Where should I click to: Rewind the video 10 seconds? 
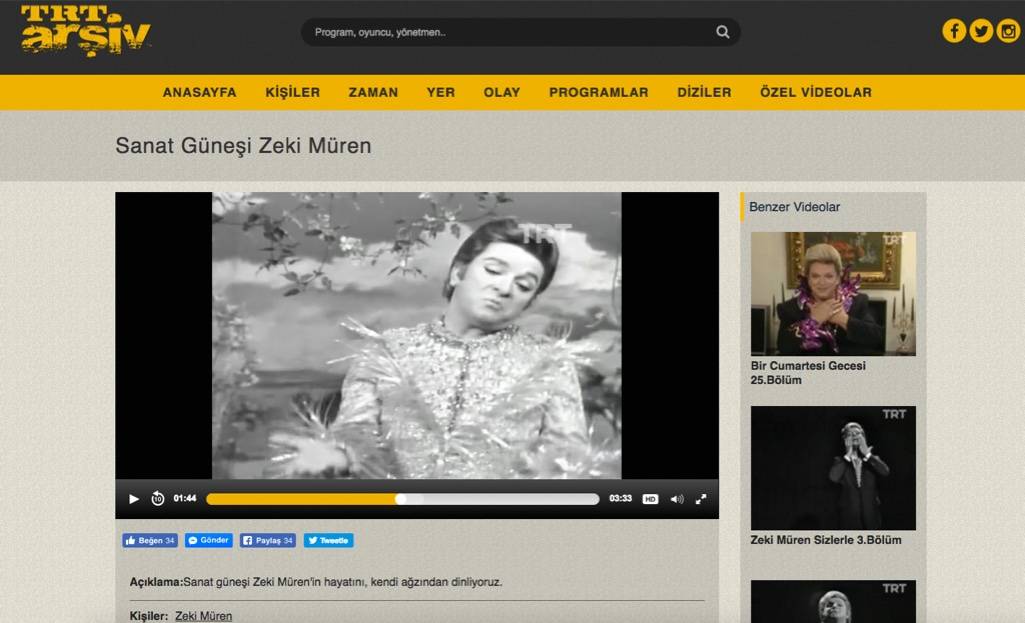point(158,499)
